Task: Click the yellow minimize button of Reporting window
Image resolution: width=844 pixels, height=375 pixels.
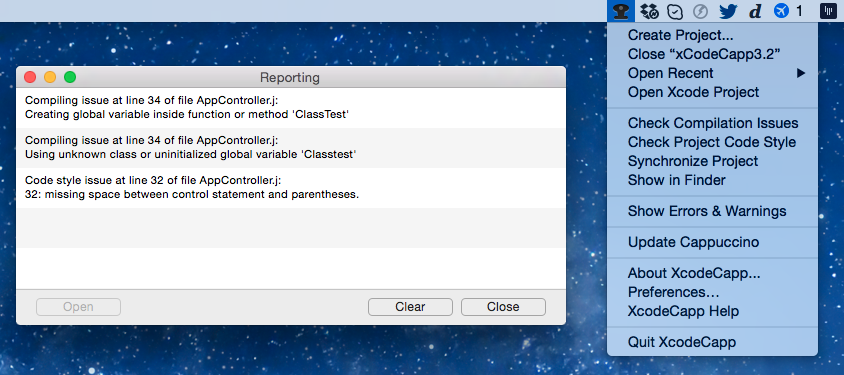Action: click(50, 77)
